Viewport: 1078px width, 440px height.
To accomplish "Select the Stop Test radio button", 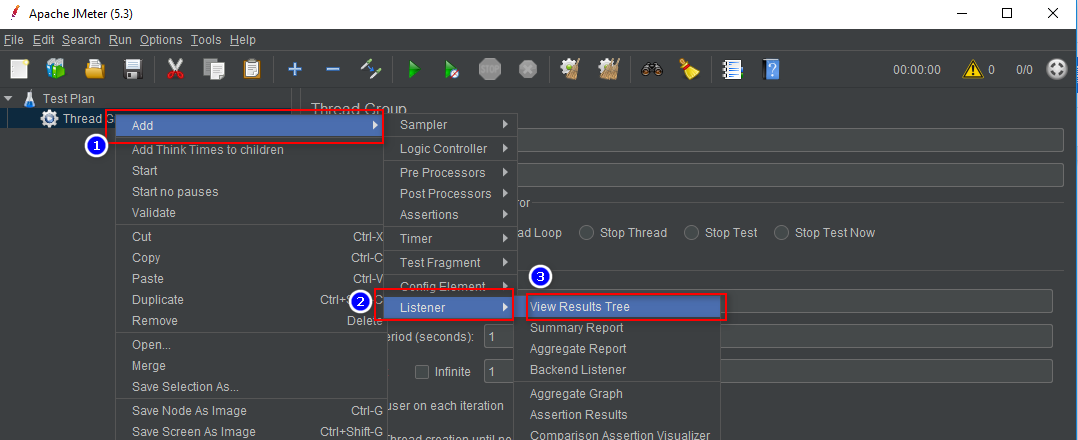I will tap(692, 232).
